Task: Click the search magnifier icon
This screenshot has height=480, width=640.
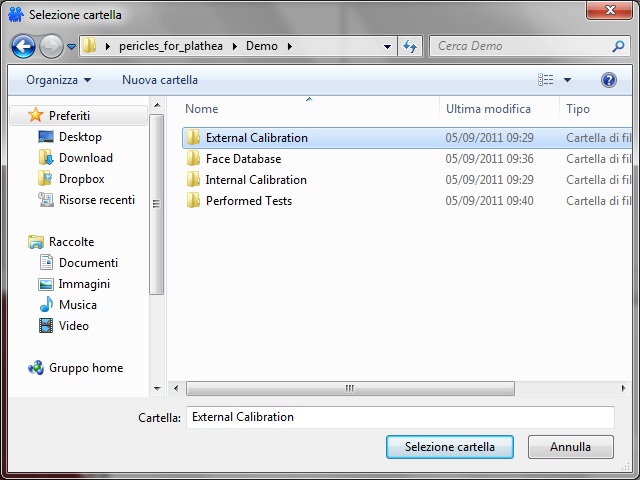Action: pyautogui.click(x=619, y=46)
